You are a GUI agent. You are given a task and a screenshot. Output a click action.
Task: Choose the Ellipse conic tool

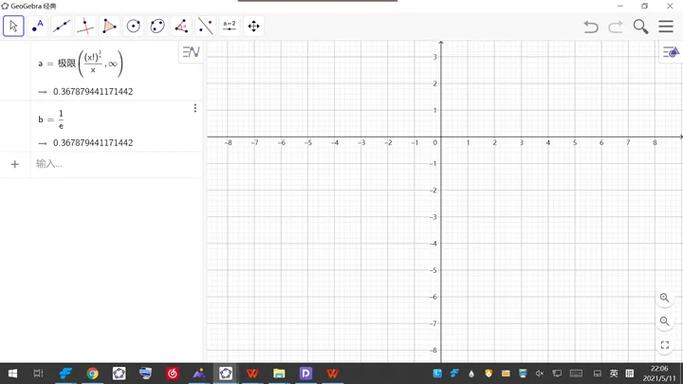[x=157, y=26]
